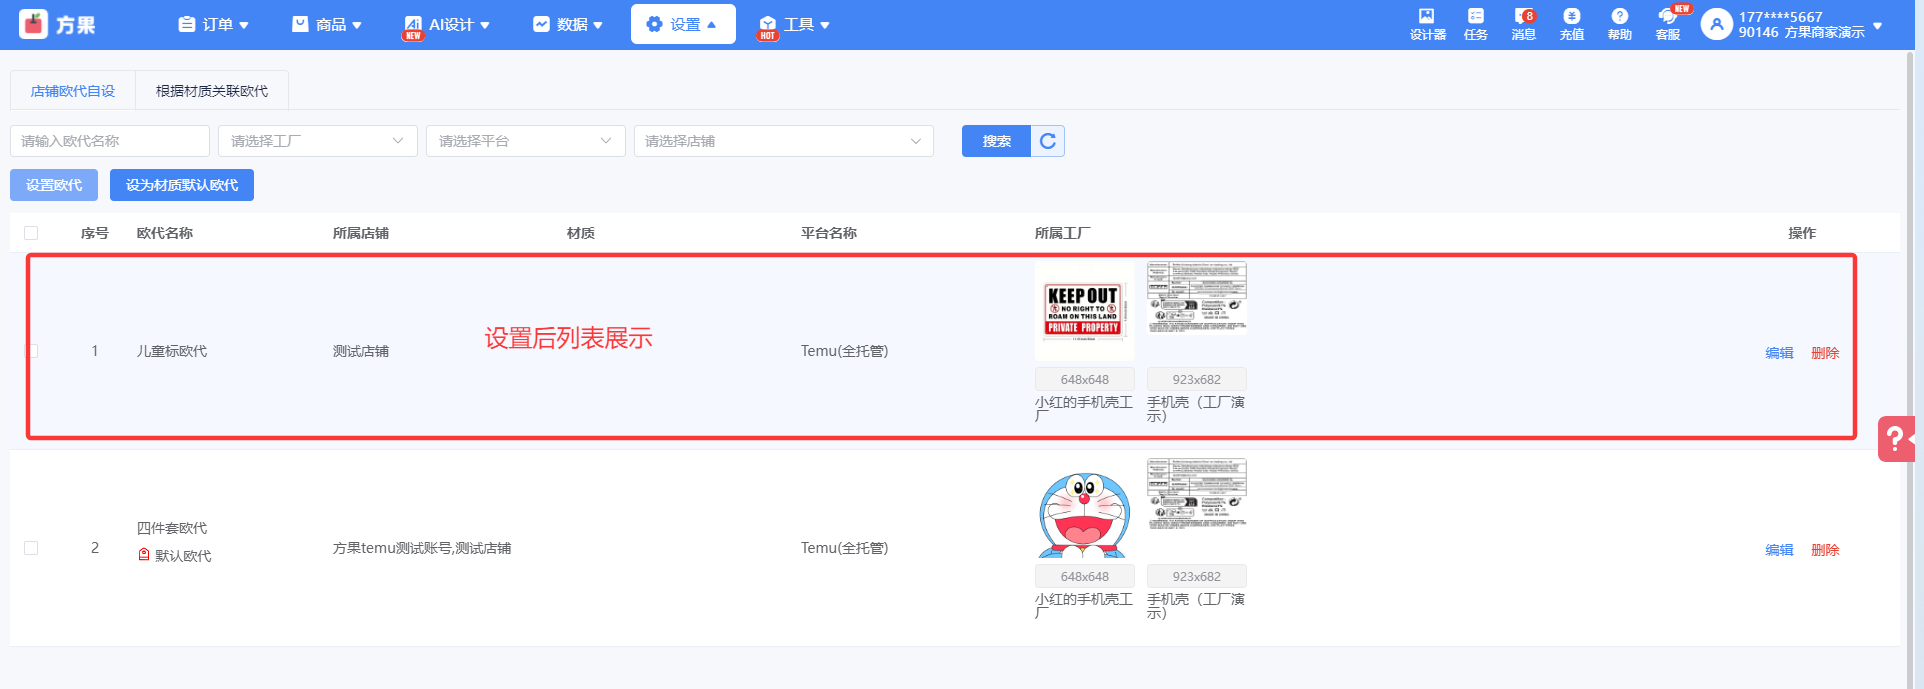The image size is (1924, 689).
Task: Check the row for 儿童标欧代
Action: coord(31,351)
